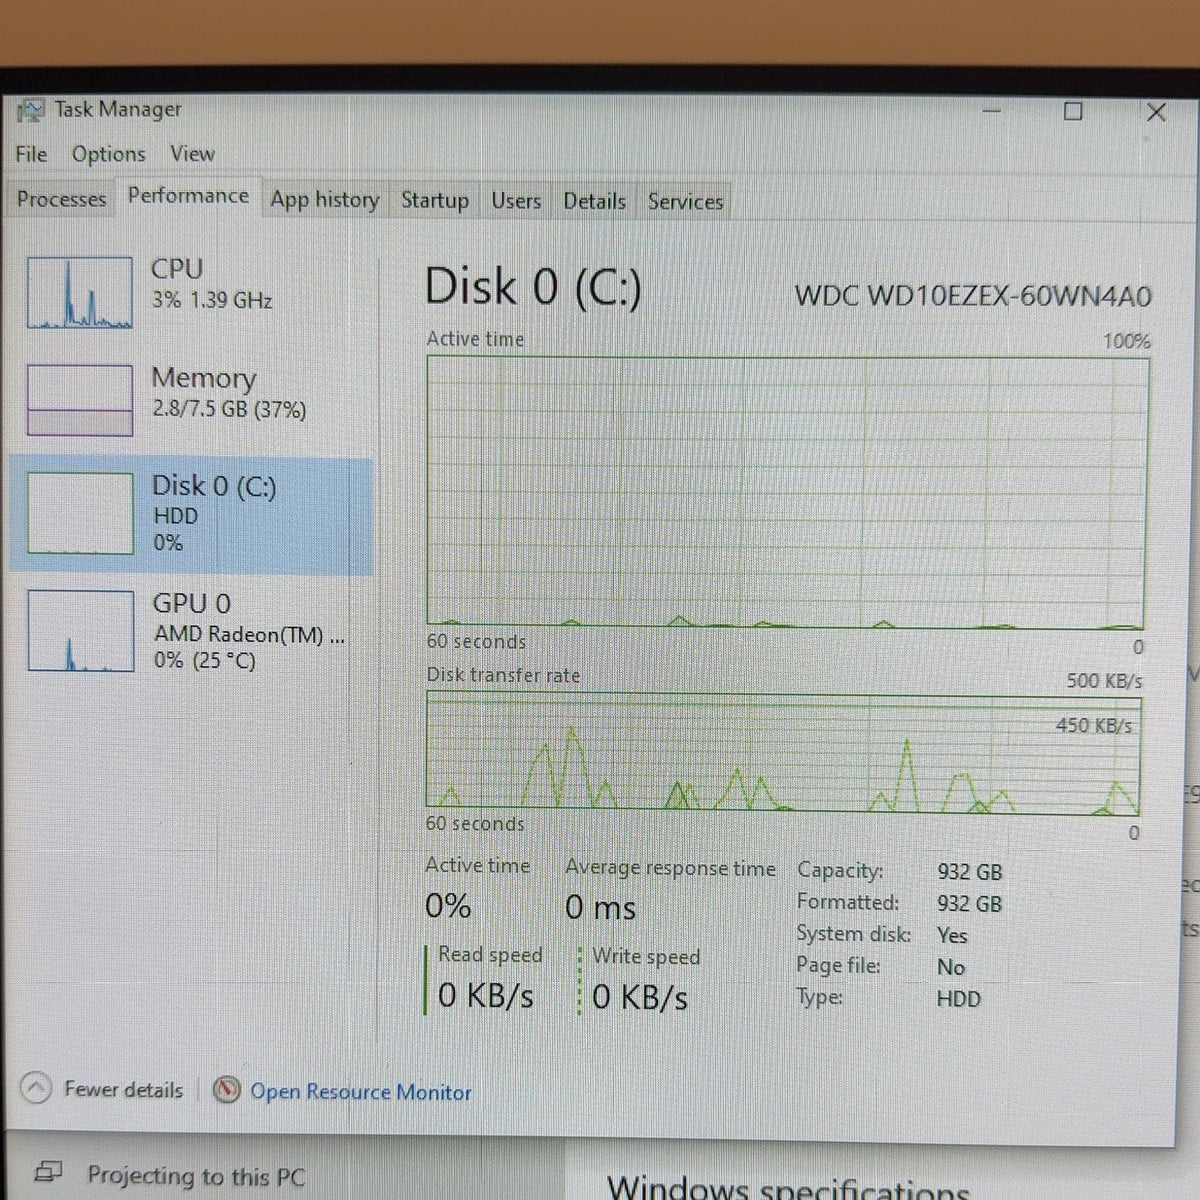Click the Open Resource Monitor icon
The height and width of the screenshot is (1200, 1200).
point(227,1089)
